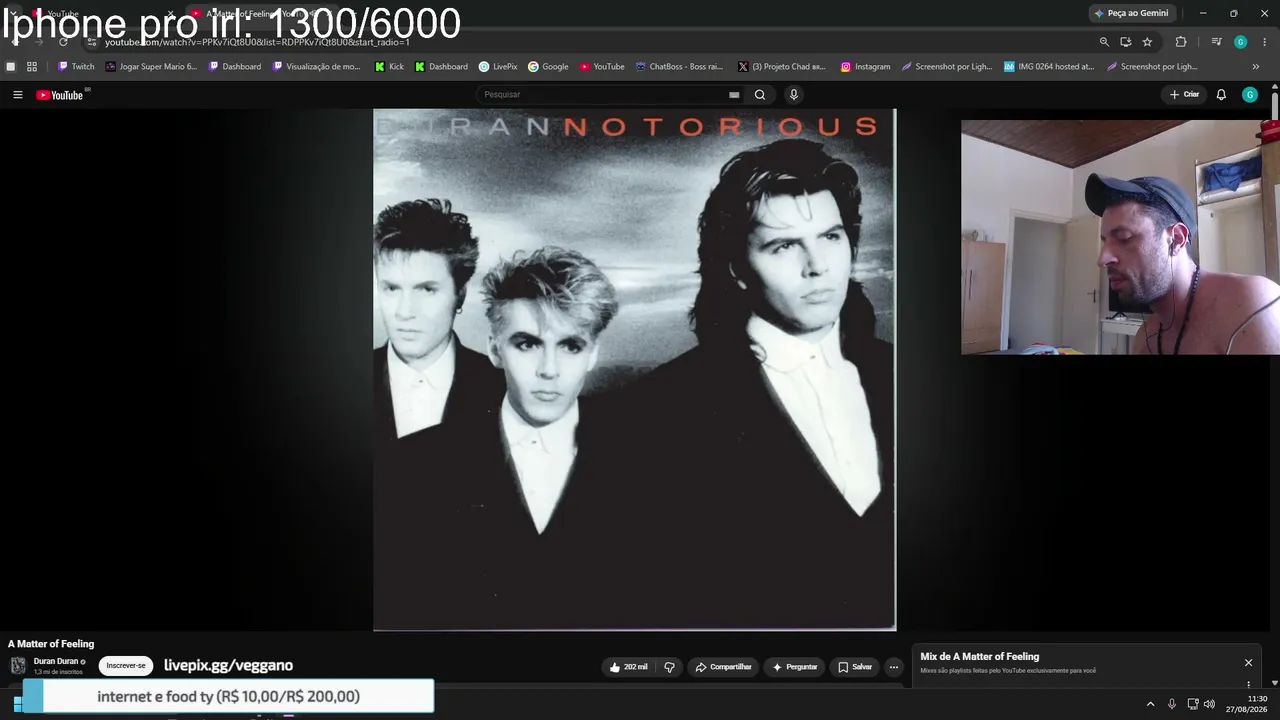The width and height of the screenshot is (1280, 720).
Task: Click the Peça ao Gemini button
Action: pos(1131,13)
